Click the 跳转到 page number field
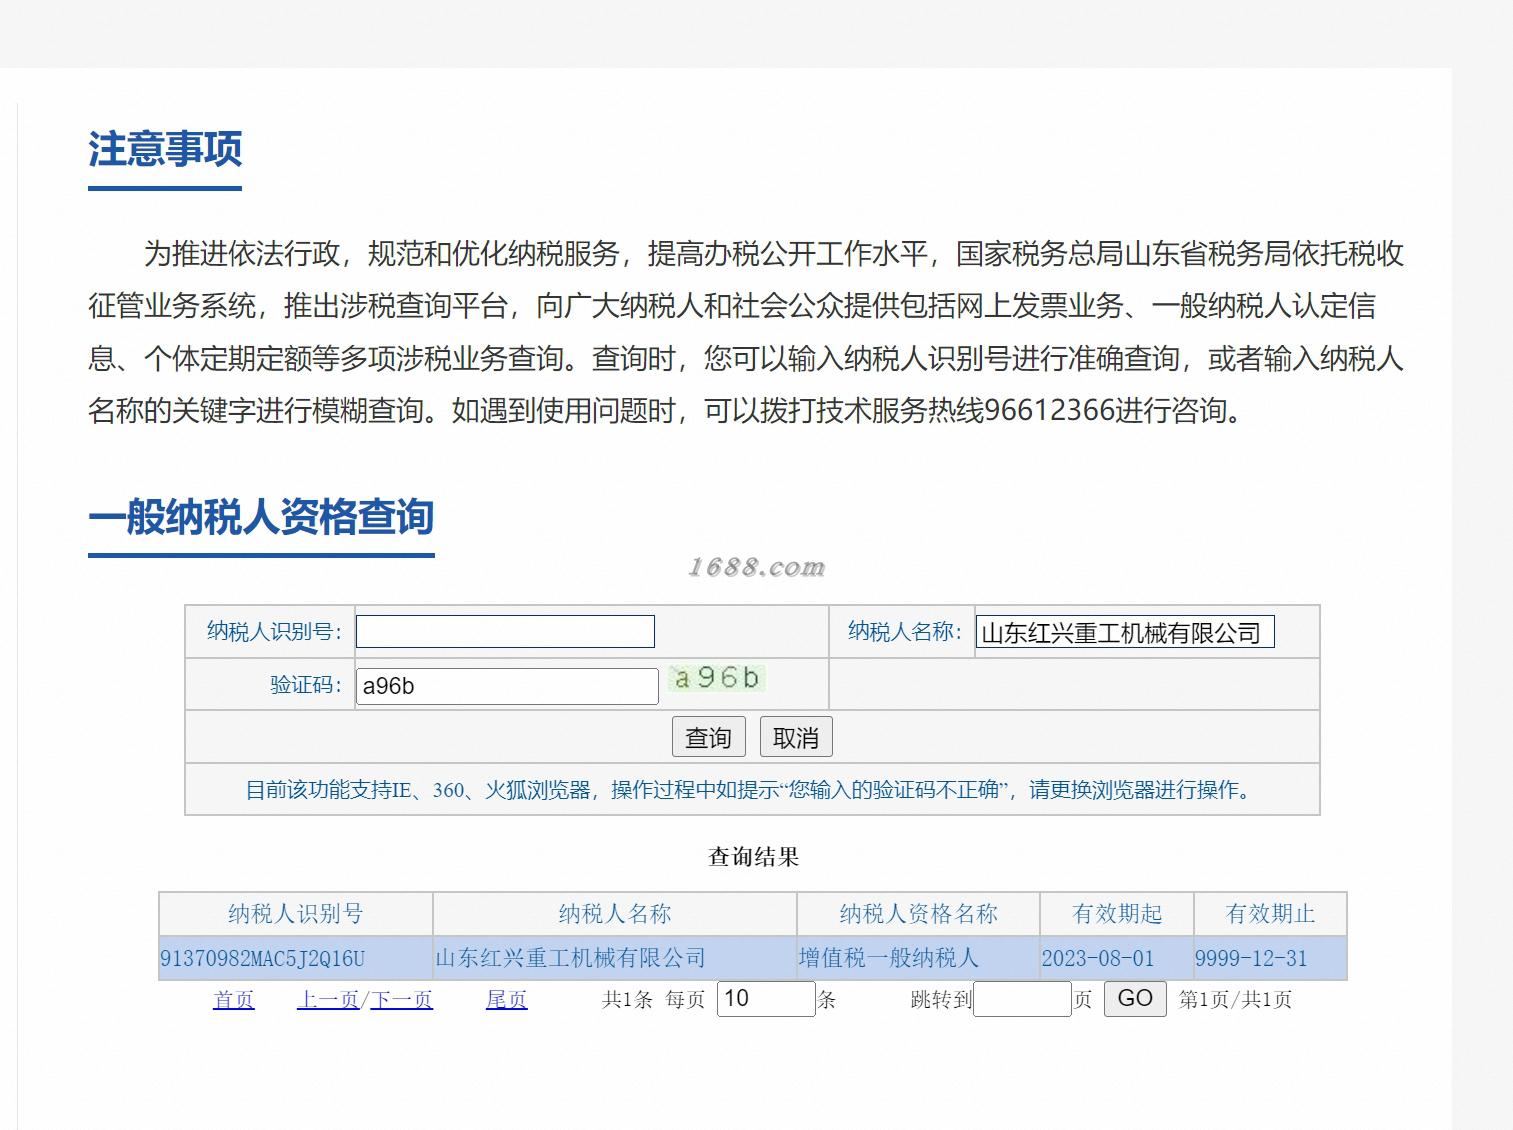1513x1130 pixels. [x=1022, y=998]
